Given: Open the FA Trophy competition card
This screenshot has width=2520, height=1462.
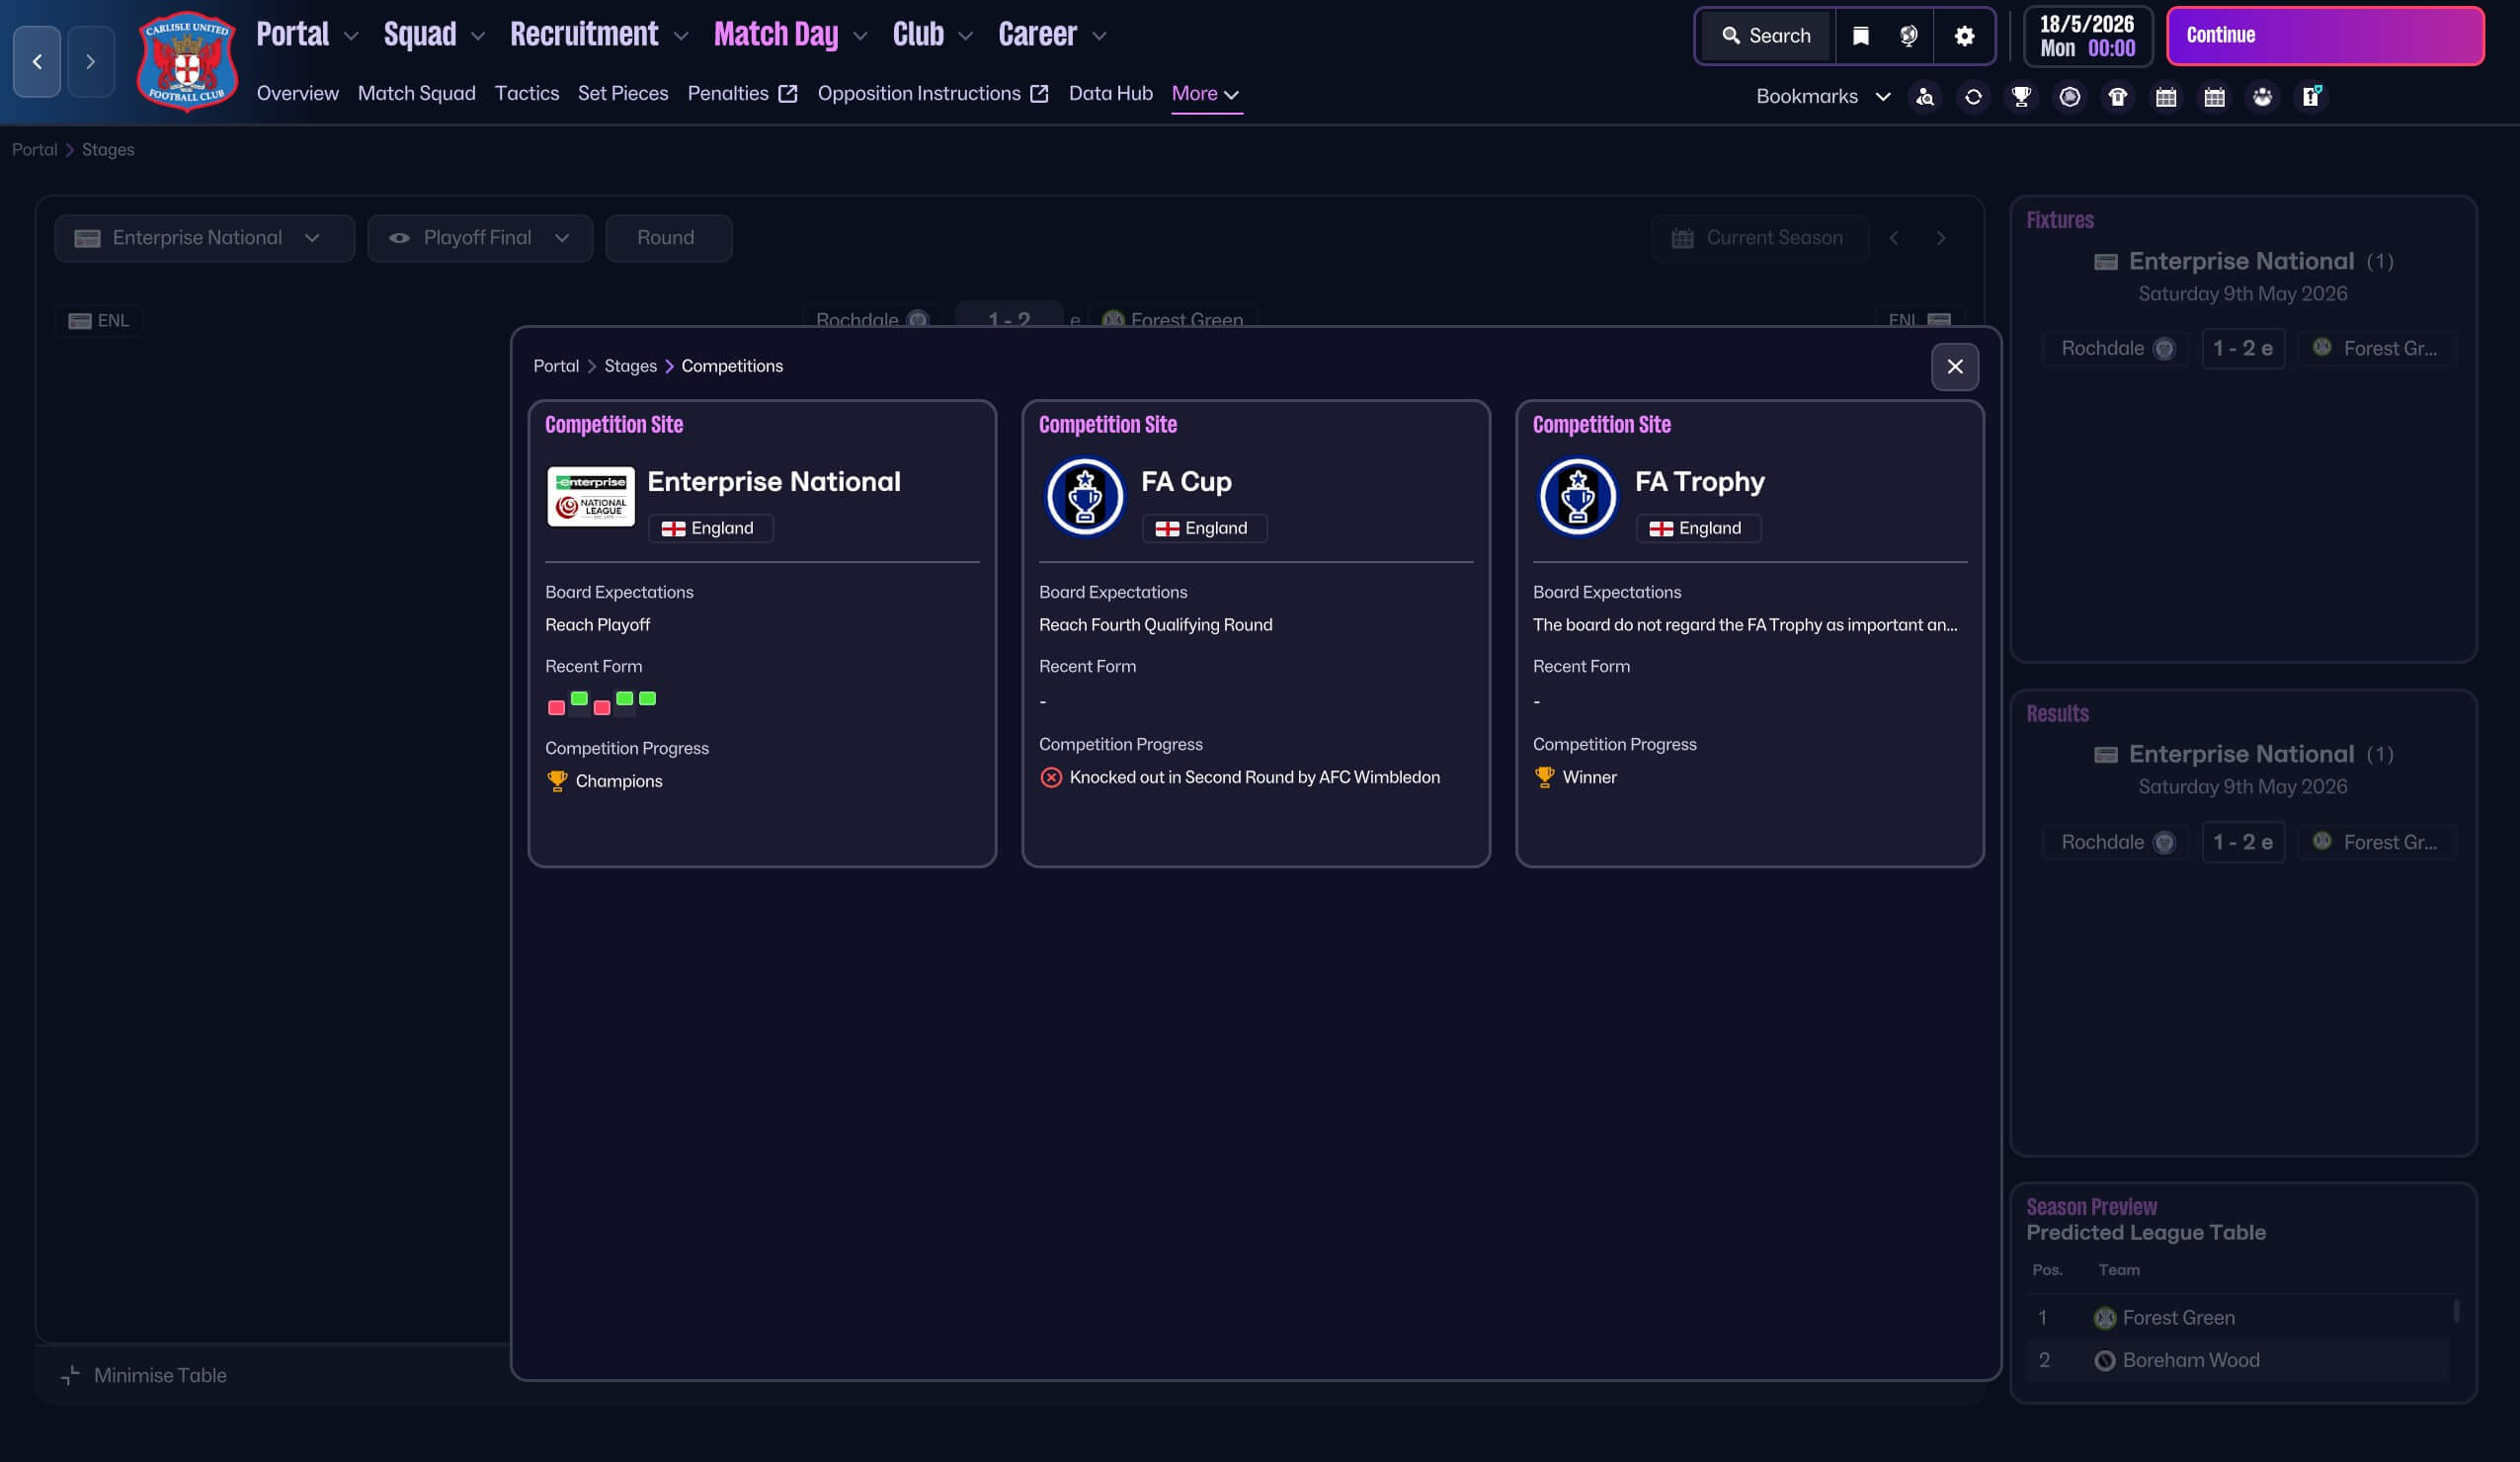Looking at the screenshot, I should [1749, 633].
